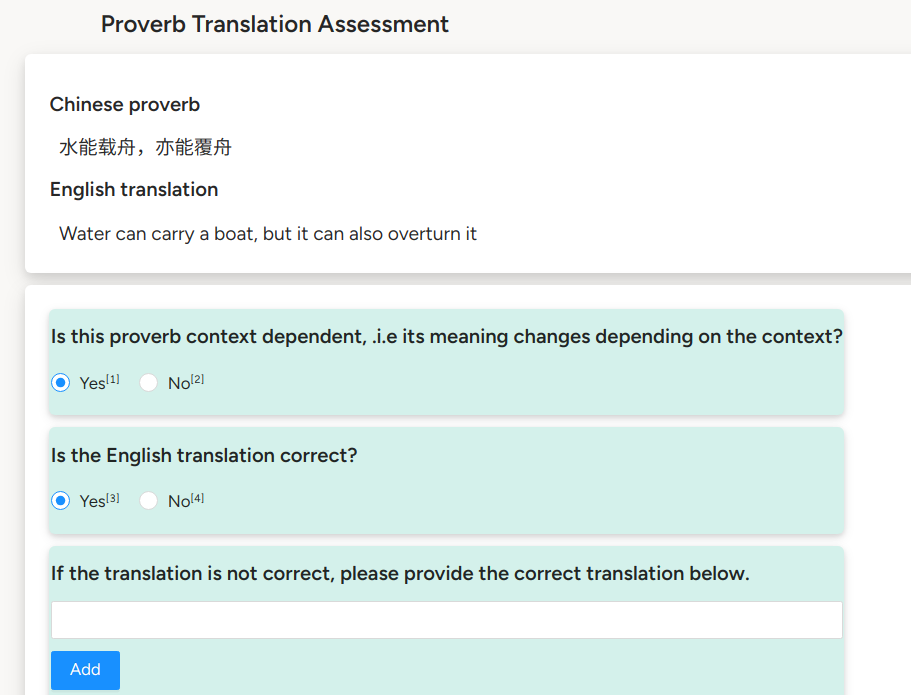Screen dimensions: 911x695
Task: Select No for context dependent proverb
Action: click(149, 383)
